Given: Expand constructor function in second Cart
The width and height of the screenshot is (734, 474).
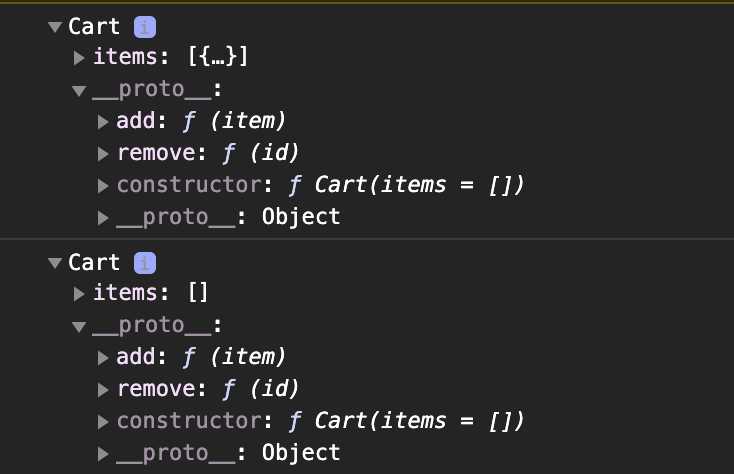Looking at the screenshot, I should 103,422.
